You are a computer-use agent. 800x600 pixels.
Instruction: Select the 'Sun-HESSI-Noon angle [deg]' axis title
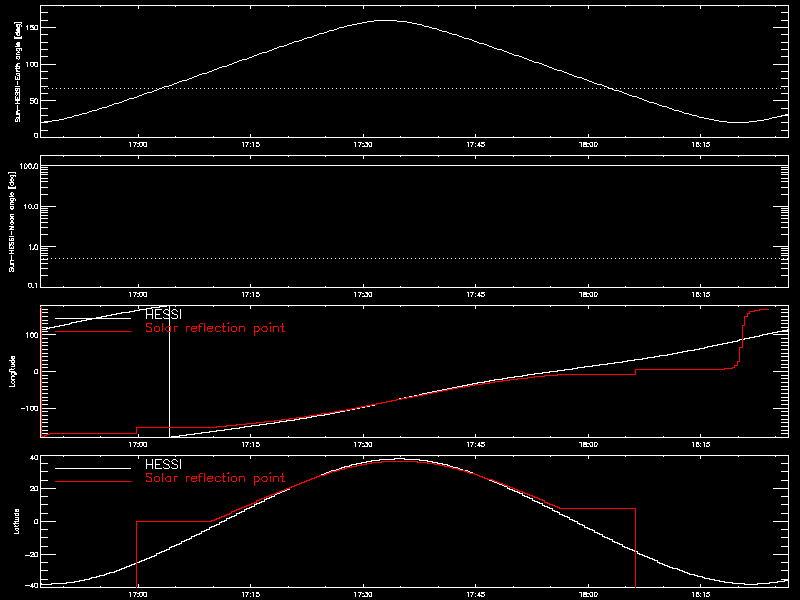(12, 221)
